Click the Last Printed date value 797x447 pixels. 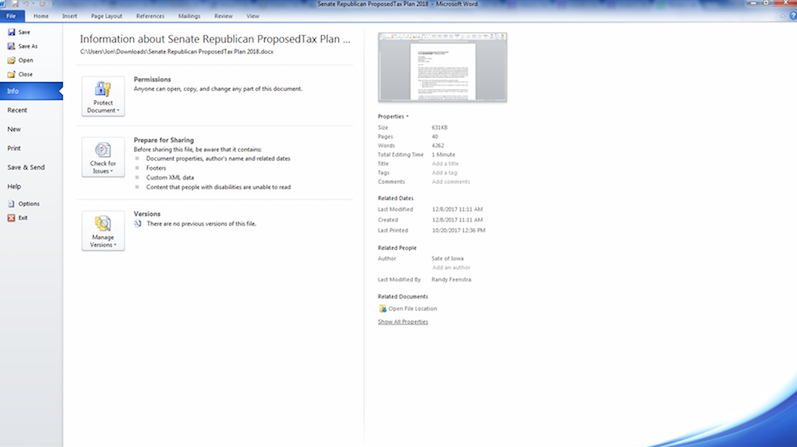(458, 230)
